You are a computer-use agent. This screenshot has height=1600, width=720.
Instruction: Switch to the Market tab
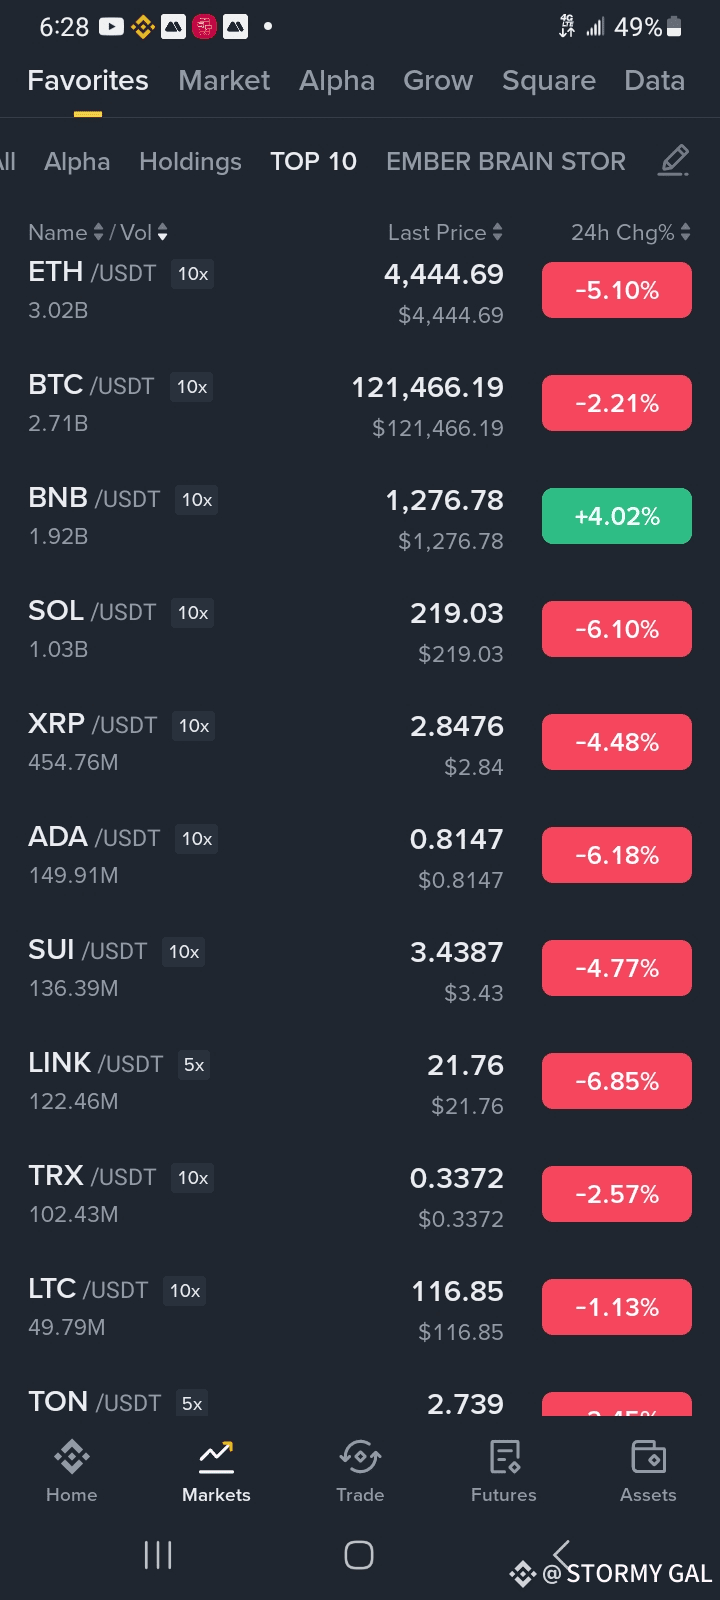[x=224, y=81]
